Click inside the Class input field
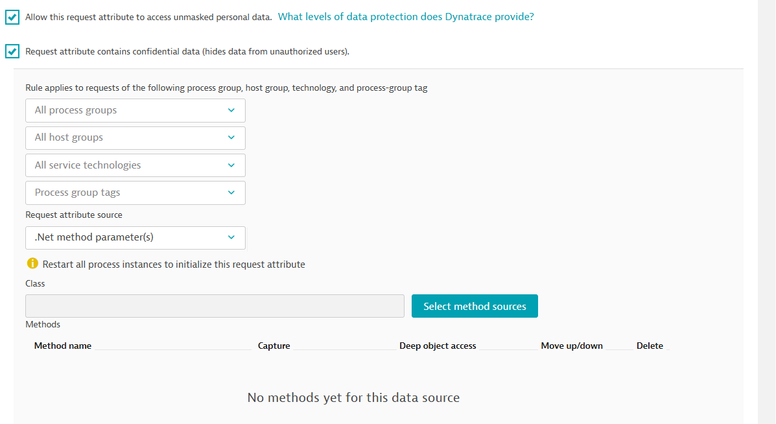Viewport: 776px width, 424px height. [x=215, y=306]
